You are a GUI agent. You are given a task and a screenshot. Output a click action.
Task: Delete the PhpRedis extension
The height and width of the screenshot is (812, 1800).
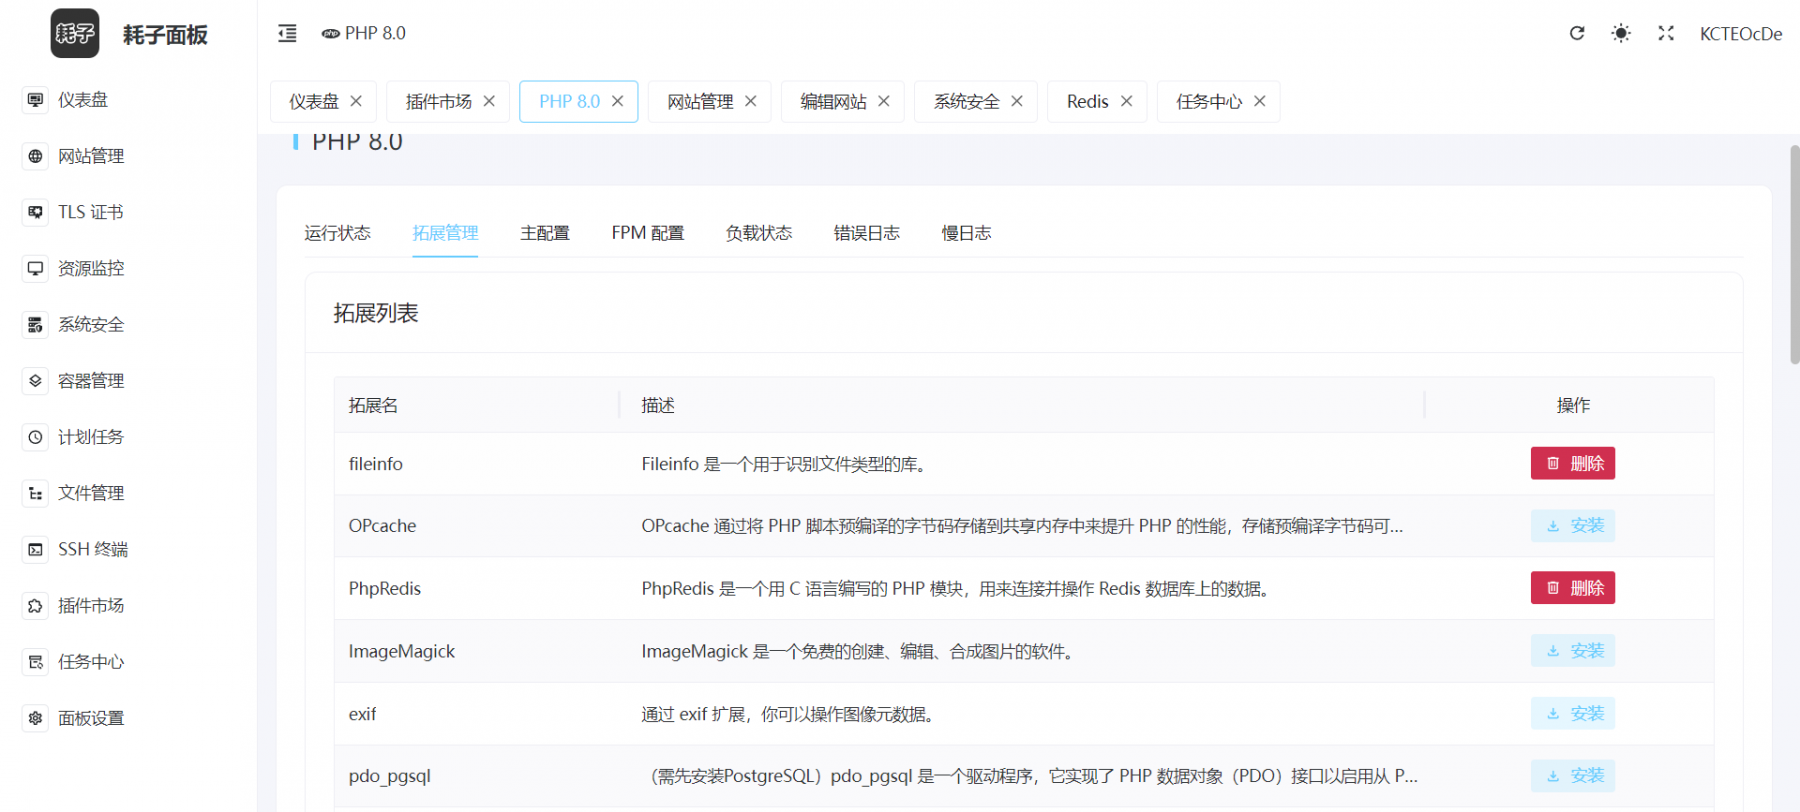tap(1573, 588)
